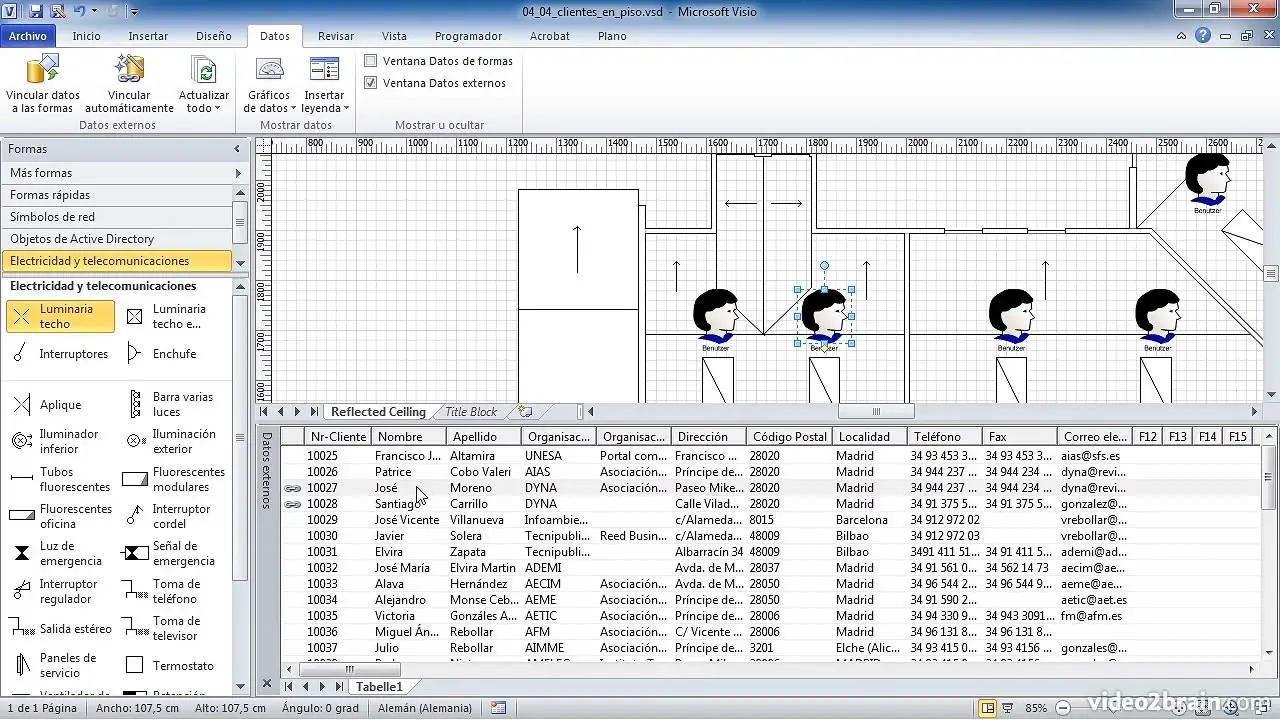Select the row for client 10029
This screenshot has width=1280, height=720.
click(768, 520)
